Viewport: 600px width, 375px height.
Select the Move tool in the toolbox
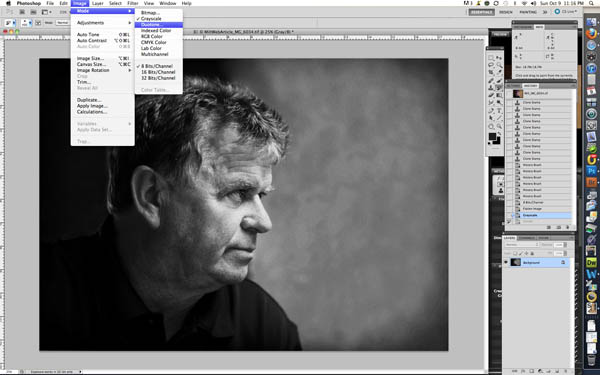pyautogui.click(x=499, y=57)
